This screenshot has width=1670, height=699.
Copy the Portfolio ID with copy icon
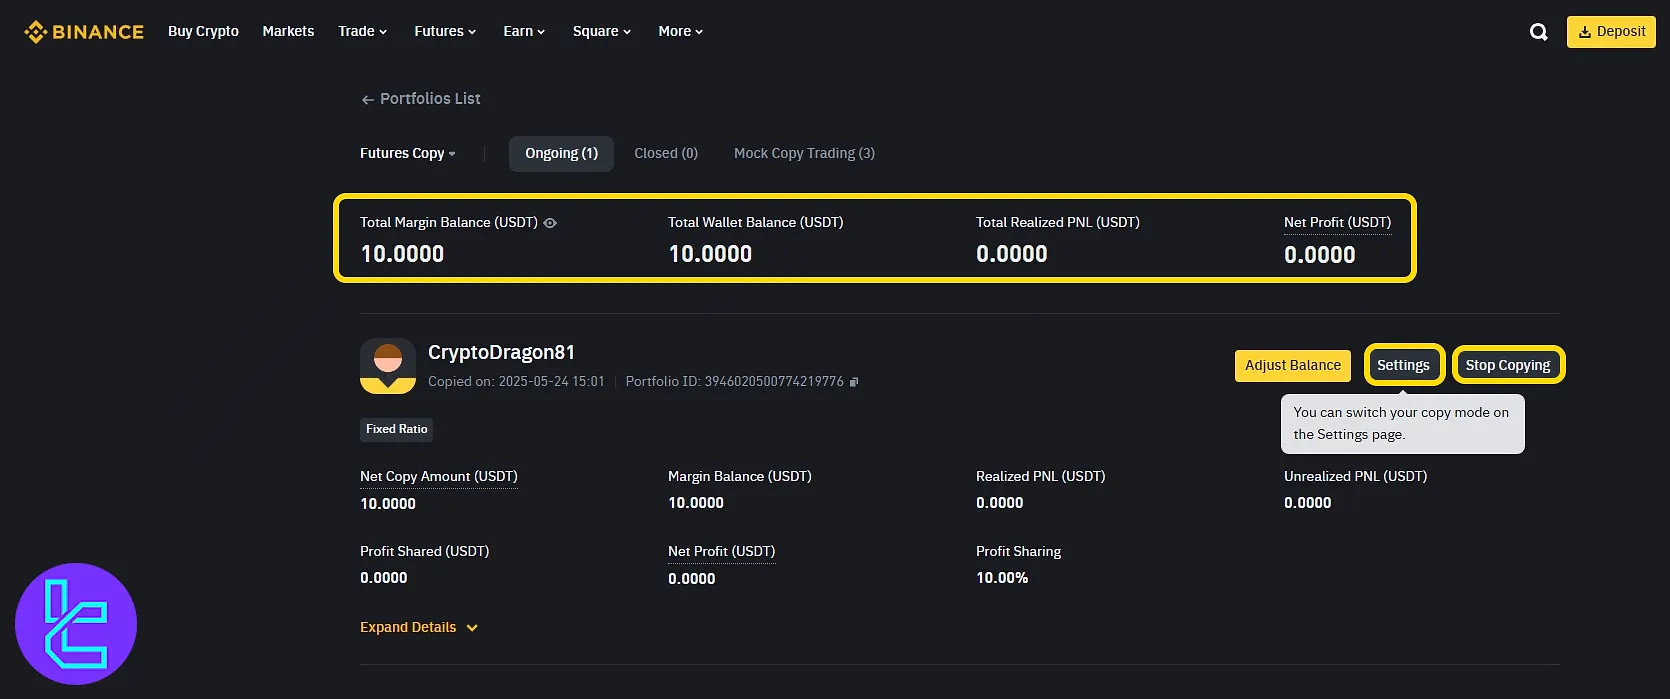[x=854, y=382]
